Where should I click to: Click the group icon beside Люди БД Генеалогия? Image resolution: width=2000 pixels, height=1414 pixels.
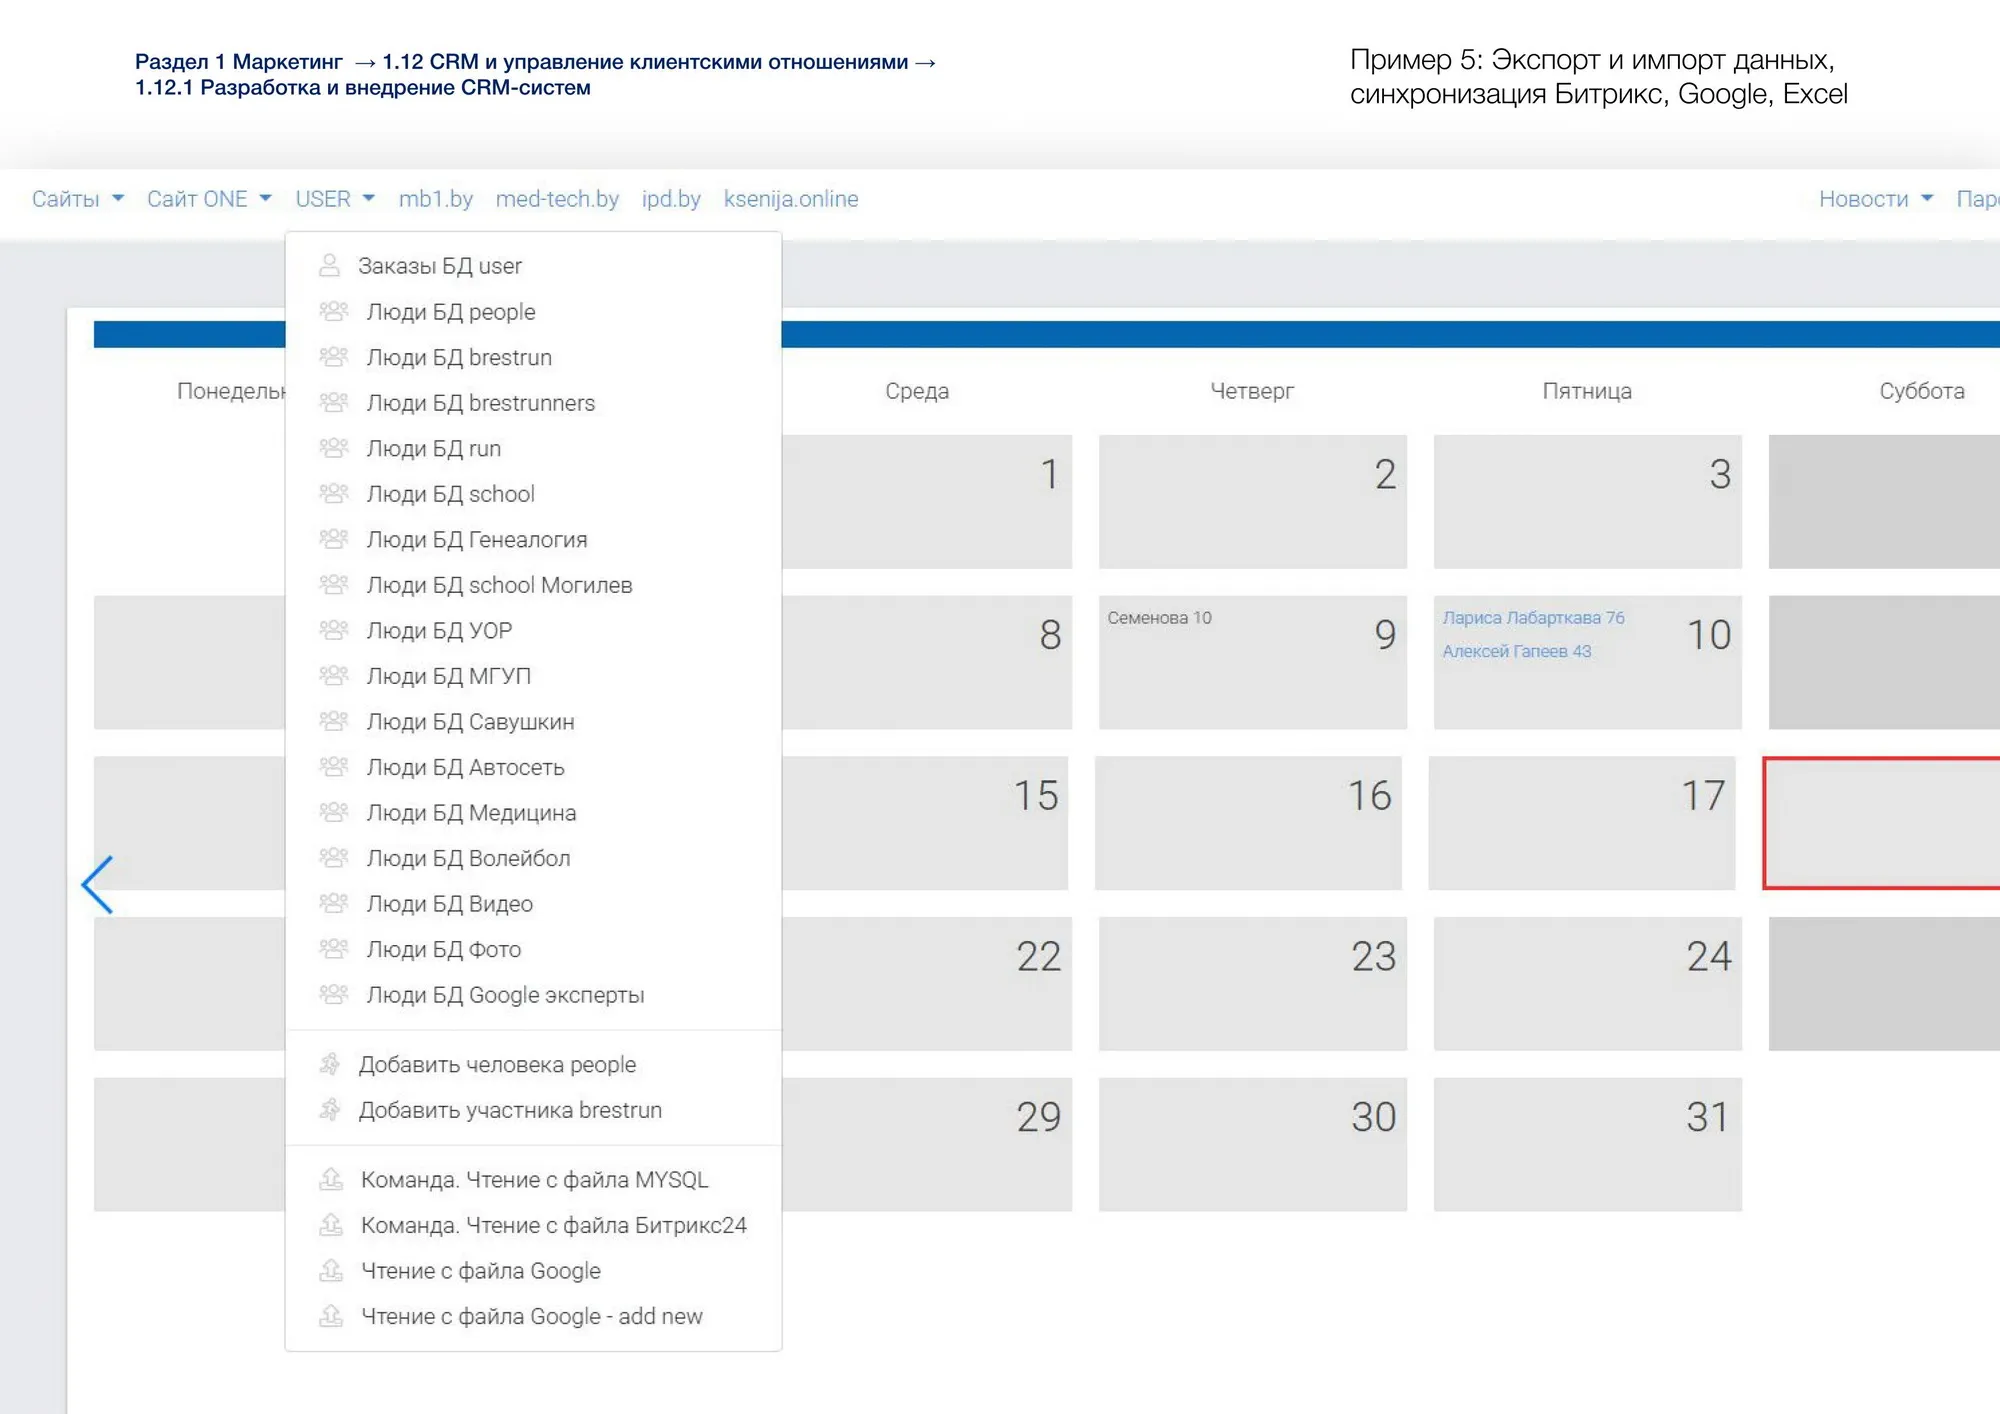coord(333,539)
